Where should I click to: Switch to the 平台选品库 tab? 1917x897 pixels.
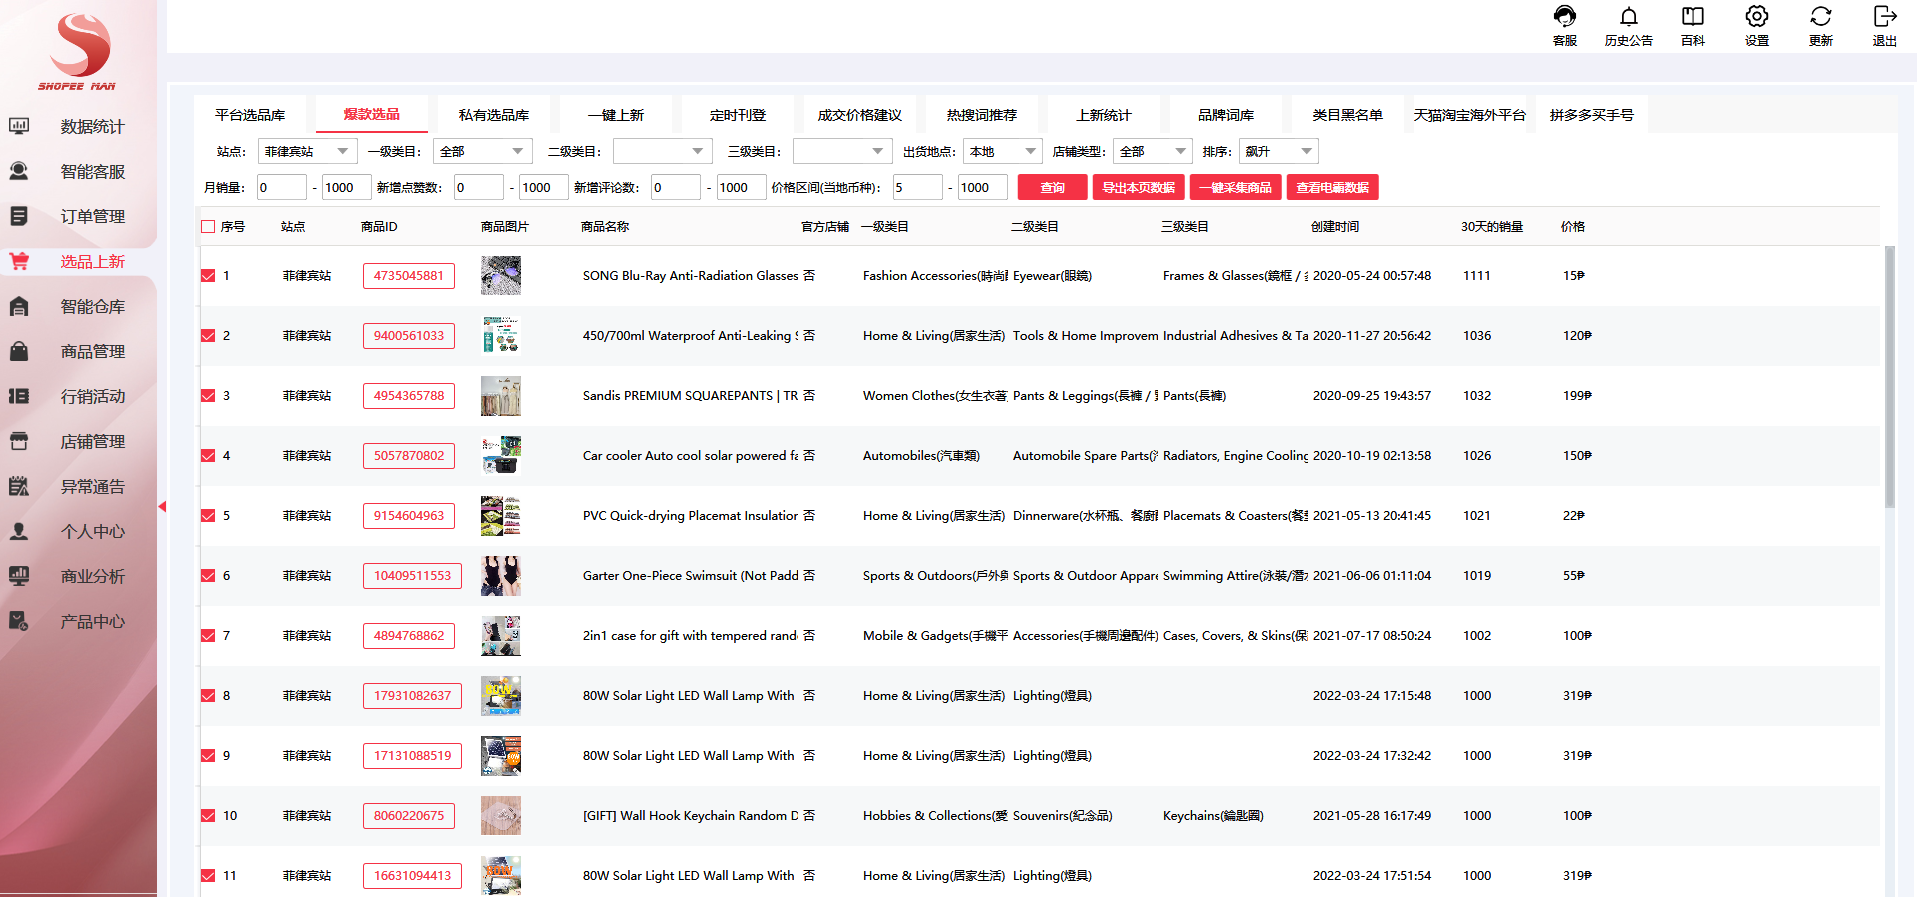250,115
